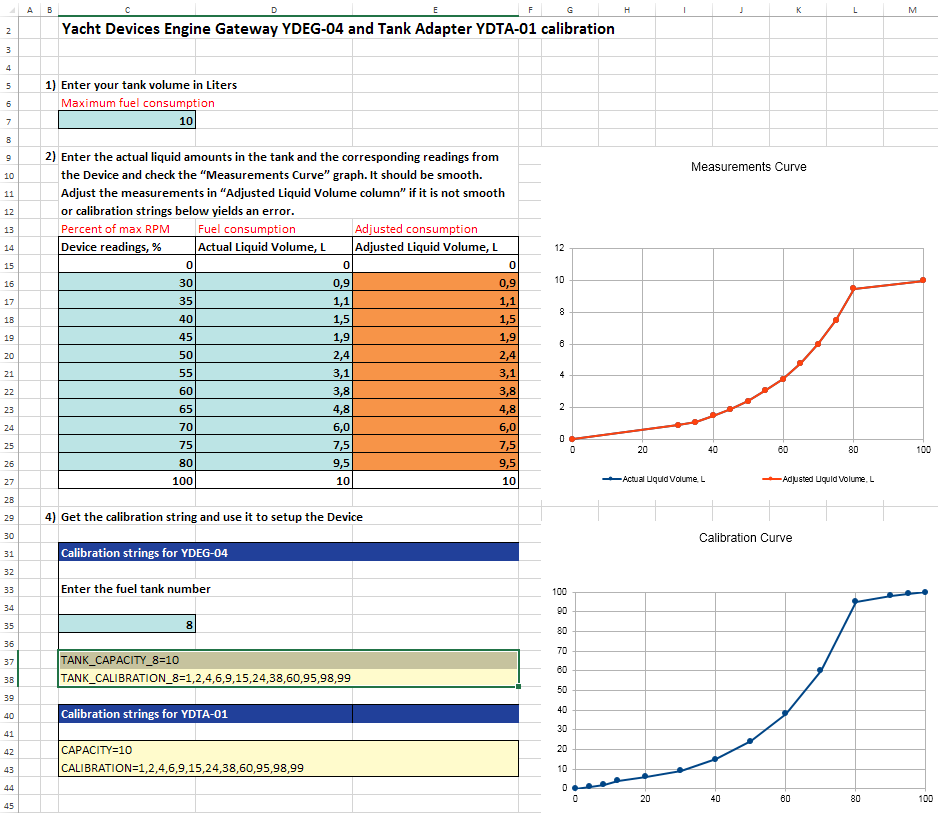Select device reading cell with value 80
938x813 pixels.
click(x=127, y=462)
